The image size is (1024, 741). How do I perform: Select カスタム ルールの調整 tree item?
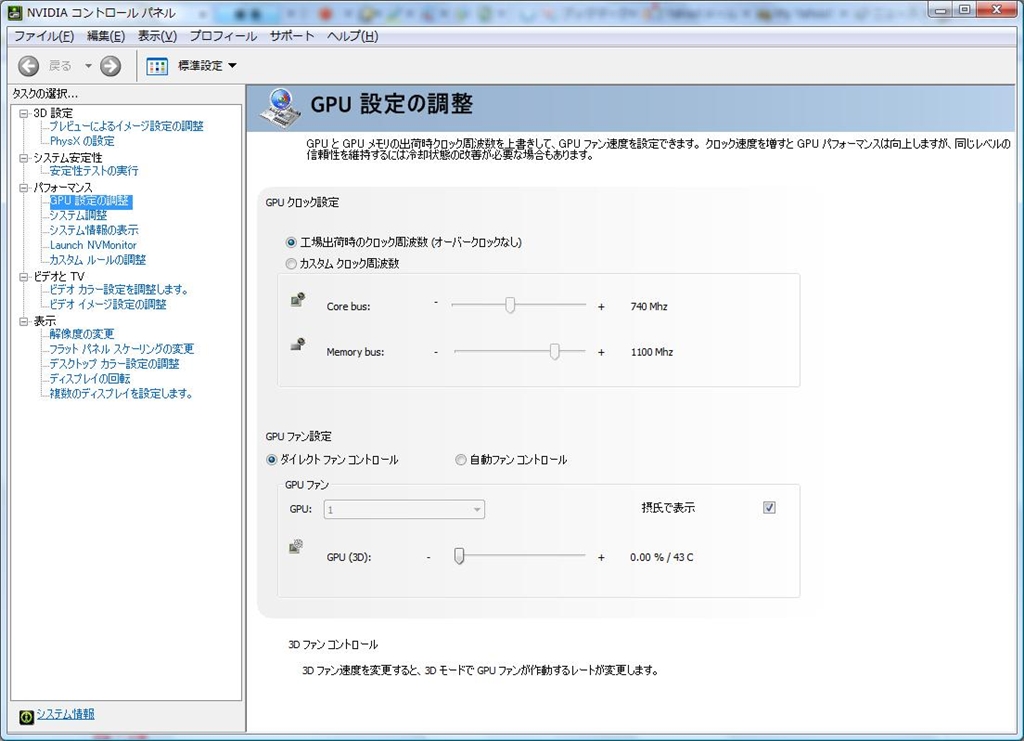(x=98, y=260)
